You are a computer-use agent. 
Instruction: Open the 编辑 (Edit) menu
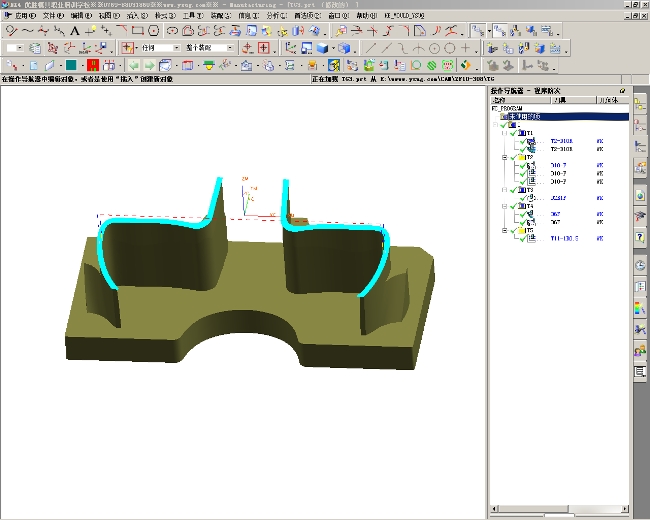(83, 16)
